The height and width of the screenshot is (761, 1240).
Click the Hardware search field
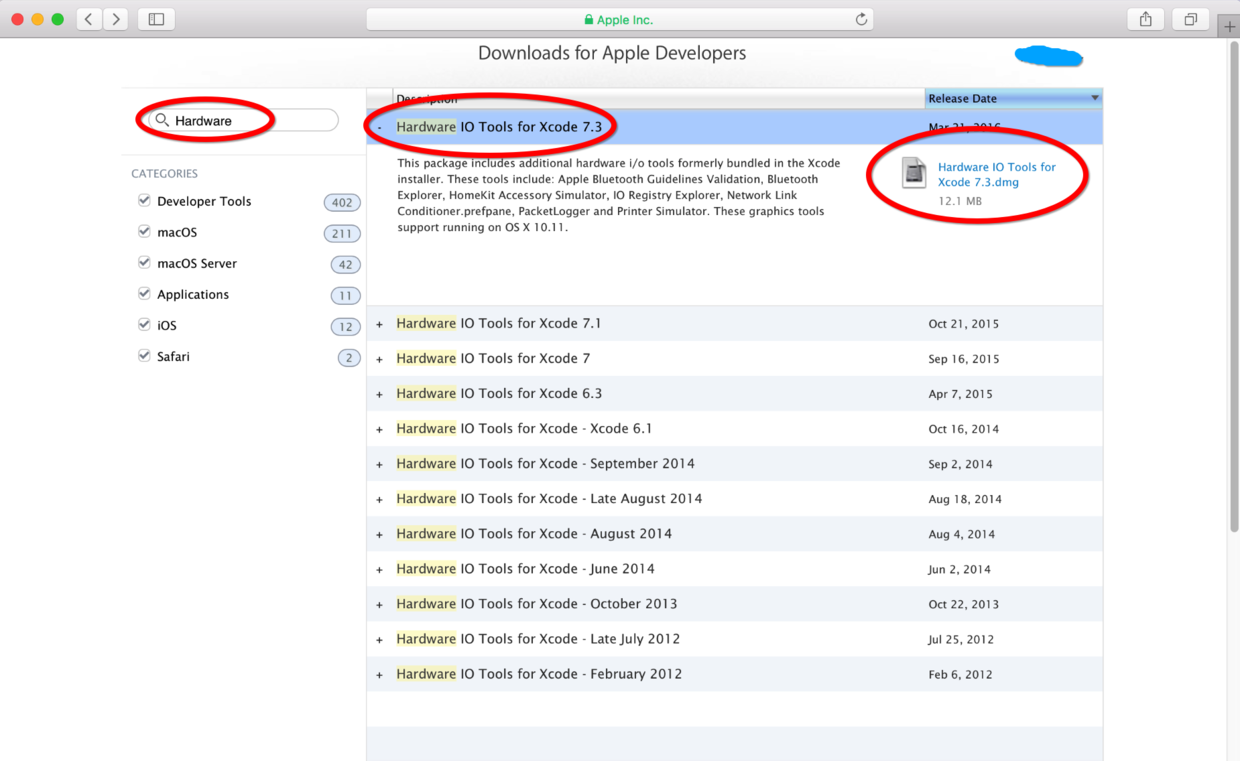coord(243,120)
